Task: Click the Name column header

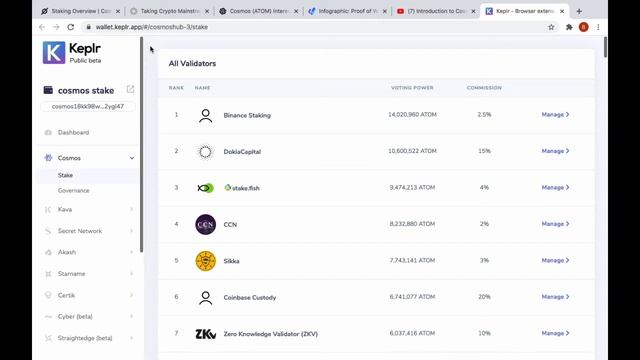Action: [202, 88]
